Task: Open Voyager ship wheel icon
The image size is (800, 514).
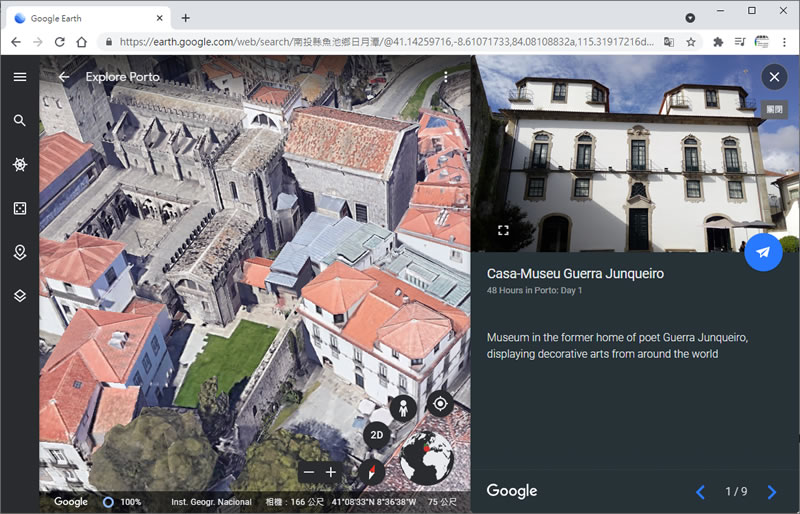Action: point(20,164)
